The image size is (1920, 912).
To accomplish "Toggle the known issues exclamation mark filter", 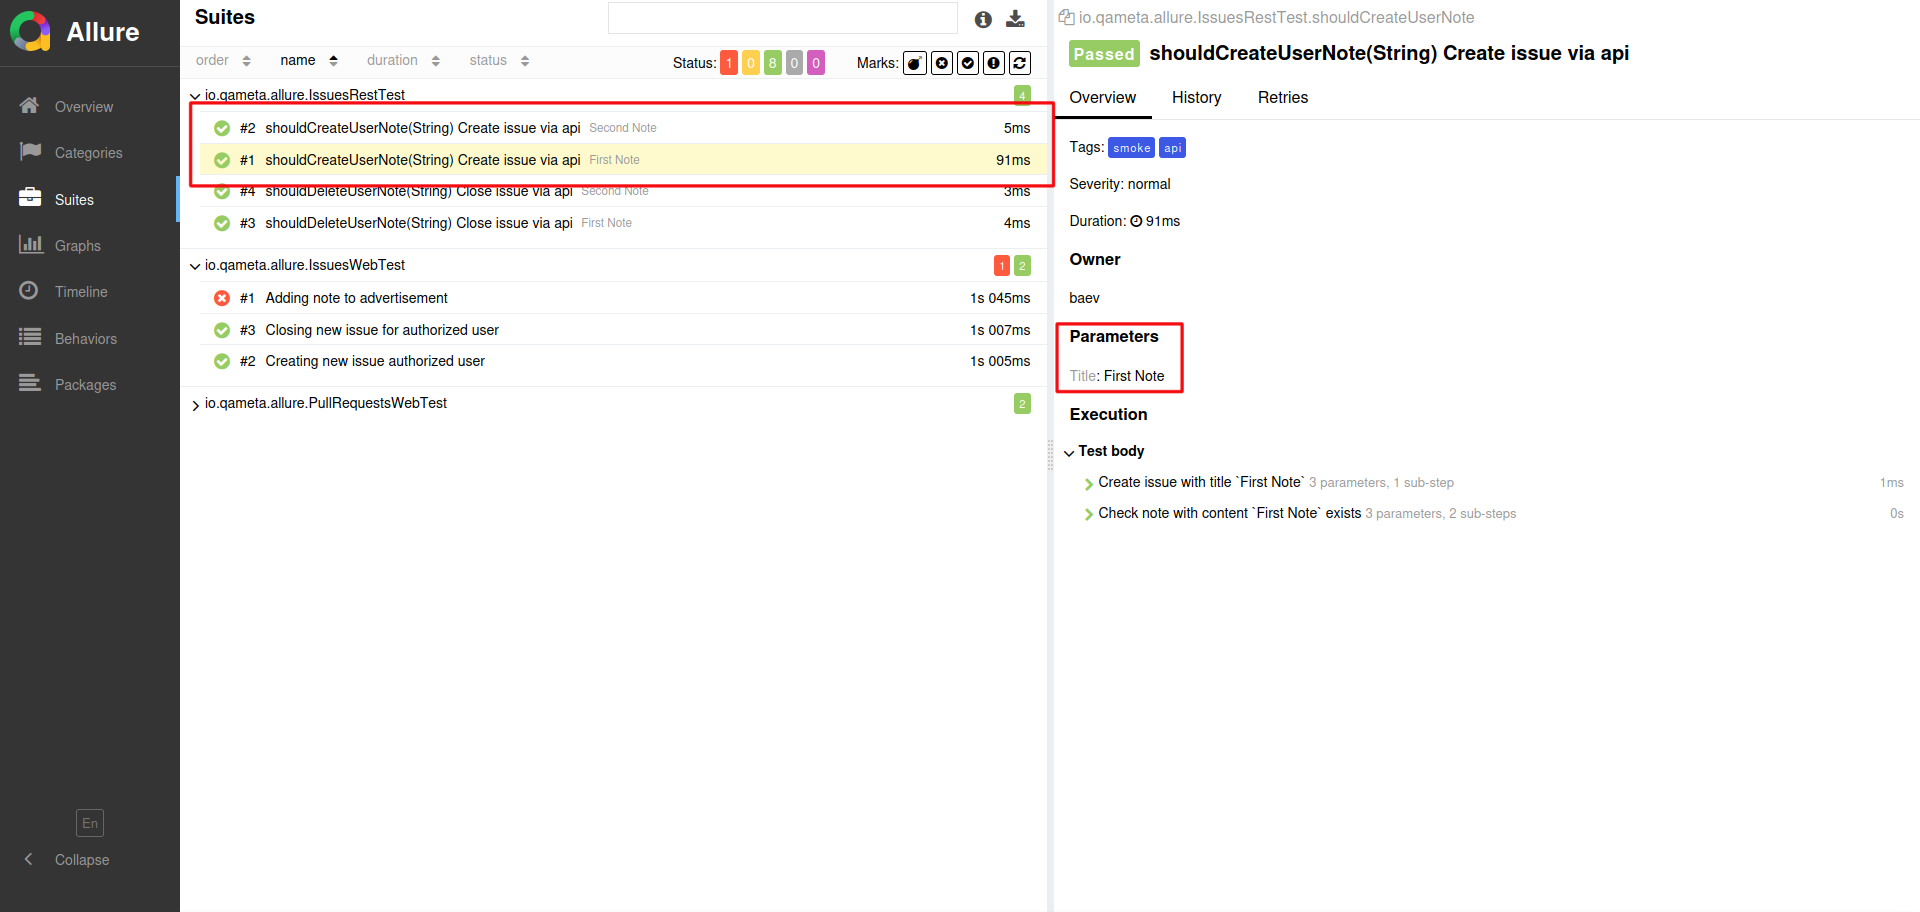I will pyautogui.click(x=994, y=62).
